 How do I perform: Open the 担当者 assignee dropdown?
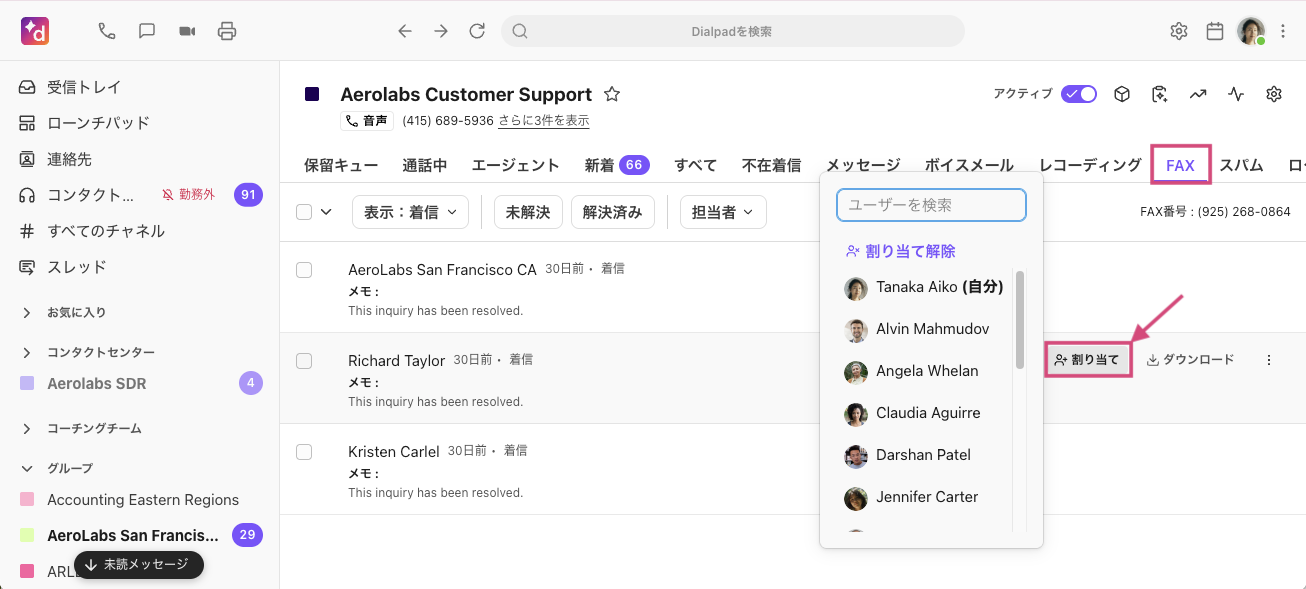723,212
